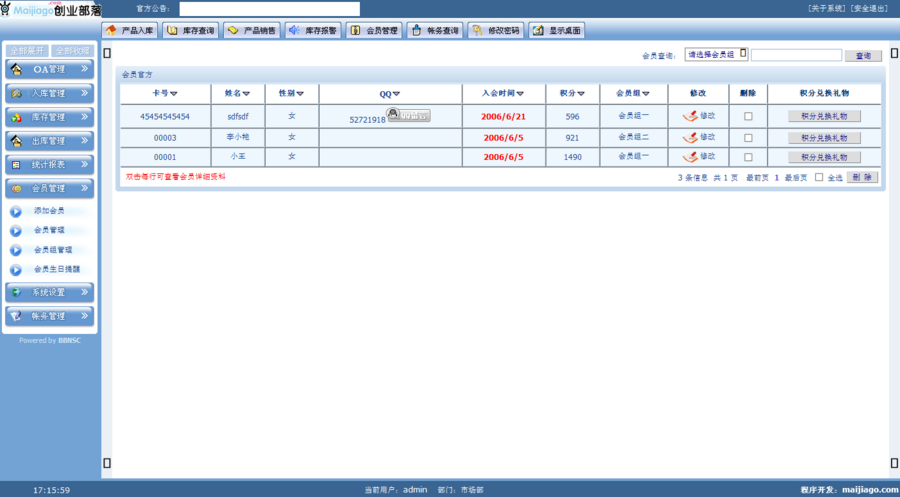Click 积分兑换礼物 button for 00003 row

pyautogui.click(x=824, y=138)
